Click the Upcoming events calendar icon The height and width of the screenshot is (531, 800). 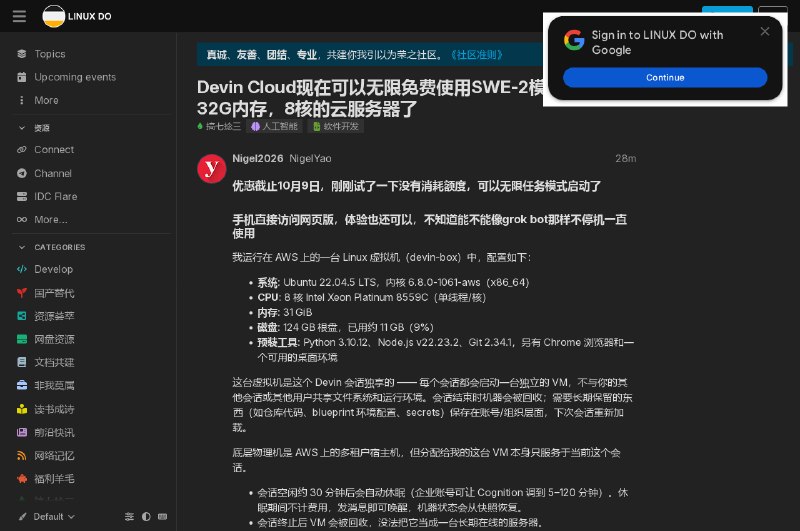point(21,77)
